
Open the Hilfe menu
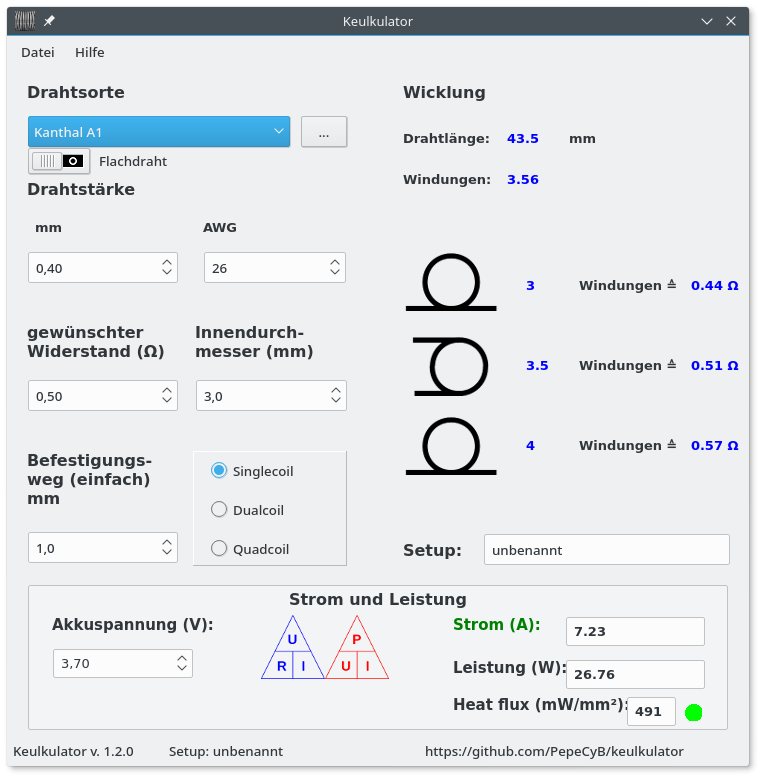pyautogui.click(x=89, y=52)
